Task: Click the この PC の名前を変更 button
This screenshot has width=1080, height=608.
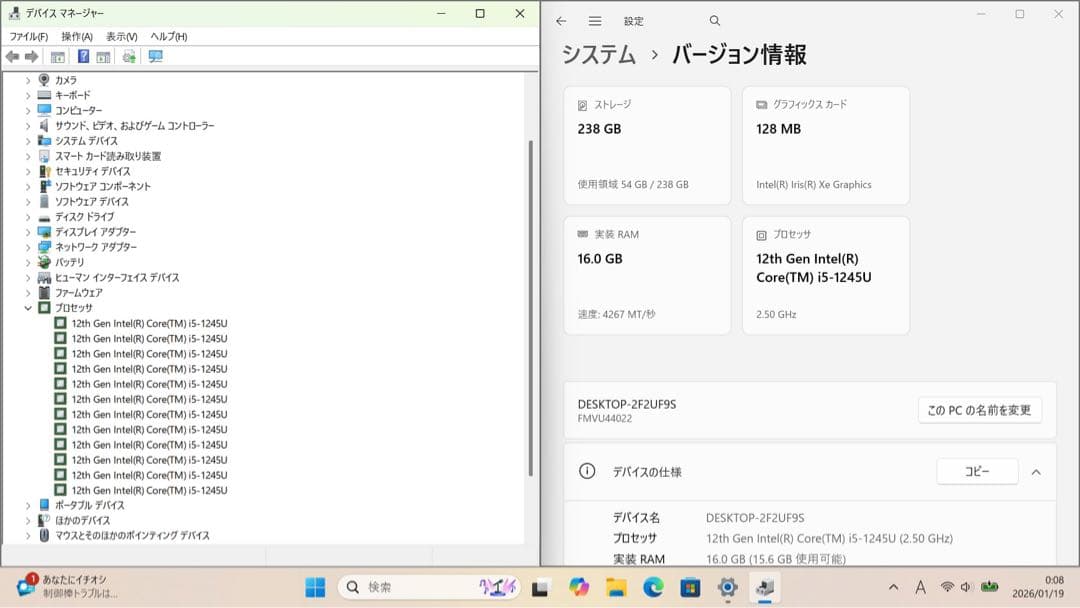Action: [979, 410]
